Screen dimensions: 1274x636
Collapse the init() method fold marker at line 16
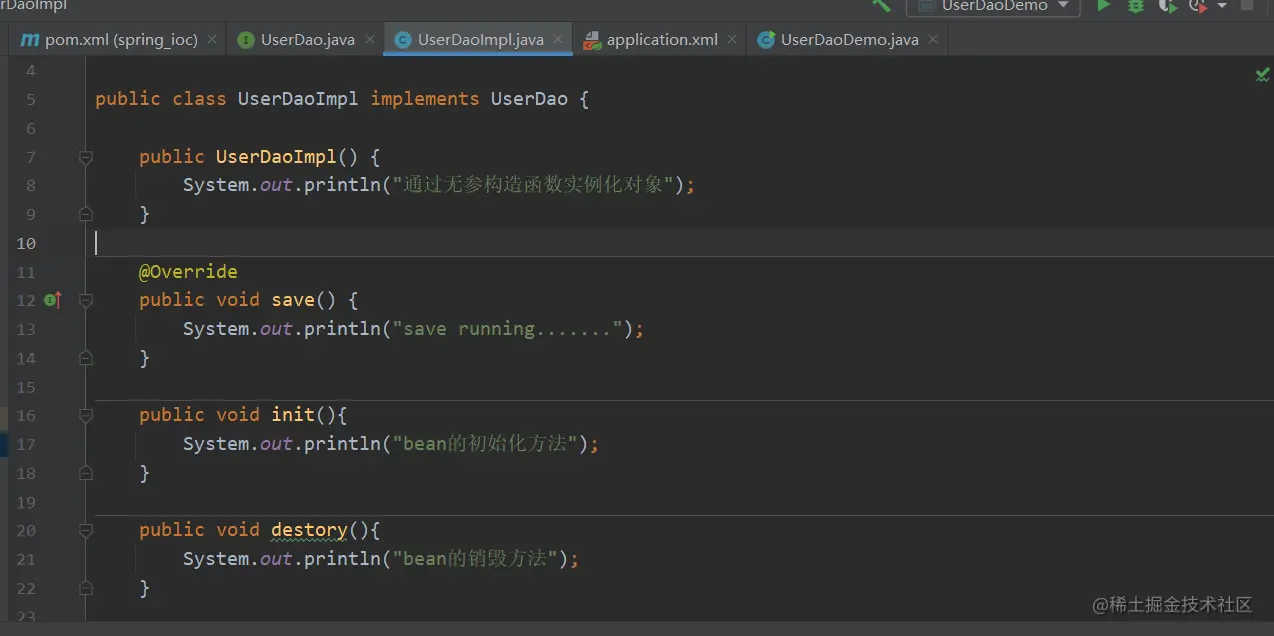click(86, 415)
